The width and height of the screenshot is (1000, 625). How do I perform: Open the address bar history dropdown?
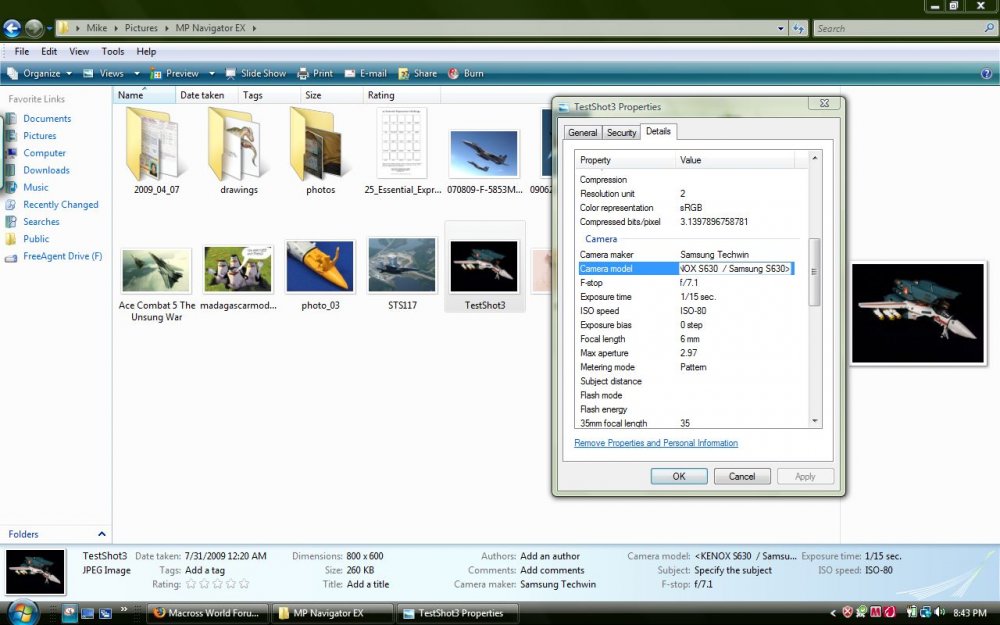click(x=781, y=28)
